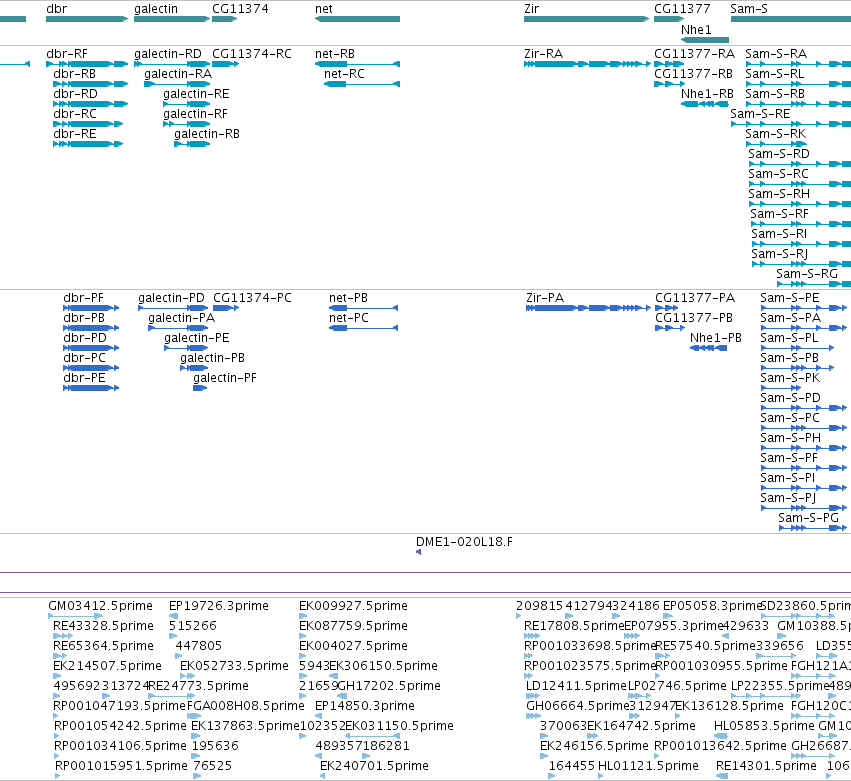This screenshot has height=781, width=851.
Task: Select feature 515266
Action: (173, 636)
